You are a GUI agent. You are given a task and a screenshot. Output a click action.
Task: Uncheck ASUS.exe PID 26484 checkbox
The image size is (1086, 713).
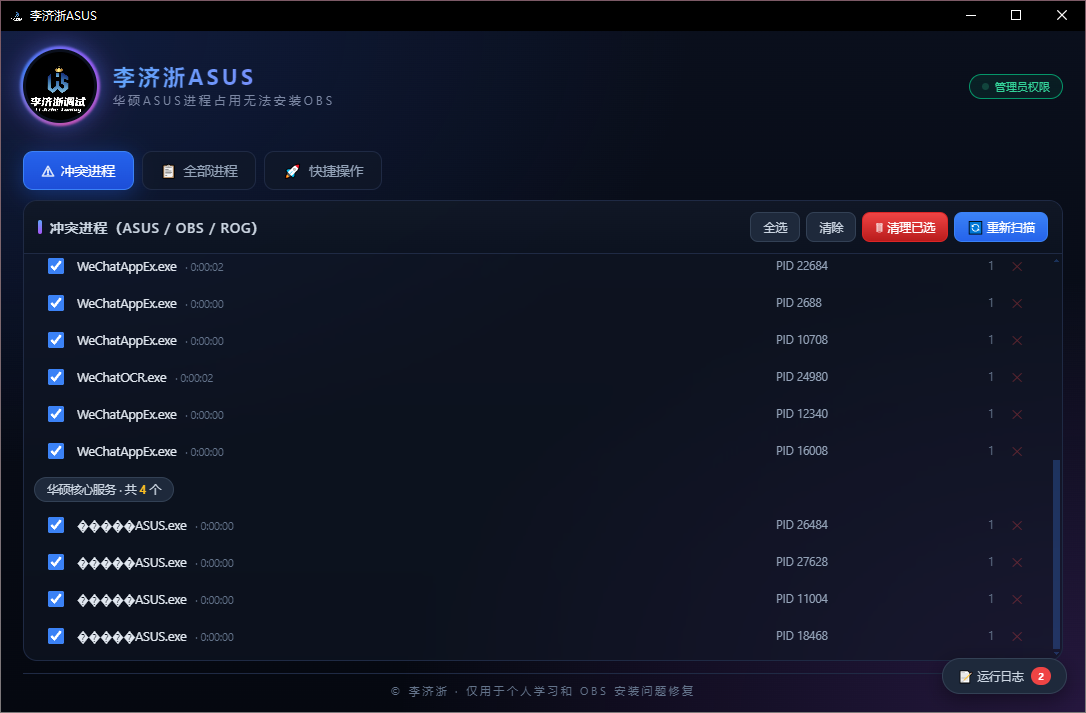coord(56,525)
